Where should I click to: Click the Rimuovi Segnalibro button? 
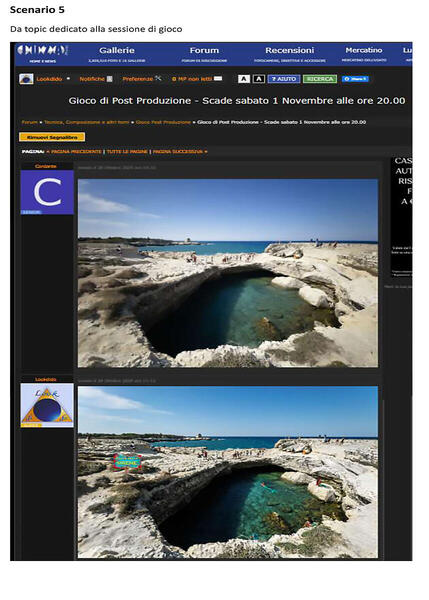coord(52,137)
